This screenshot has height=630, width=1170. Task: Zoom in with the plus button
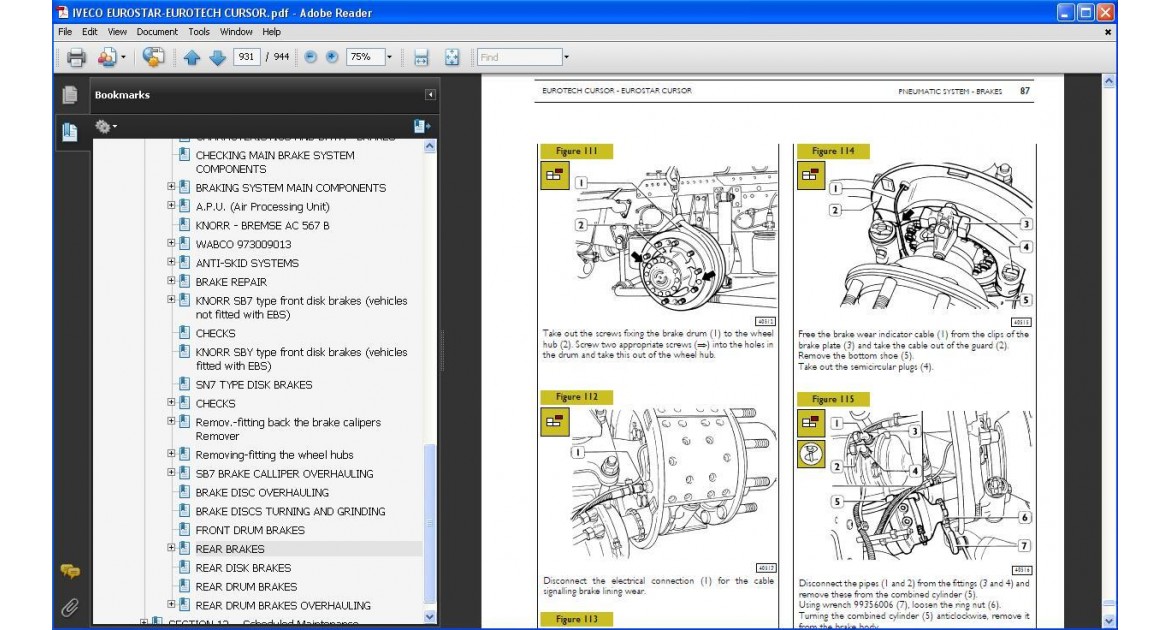(332, 57)
